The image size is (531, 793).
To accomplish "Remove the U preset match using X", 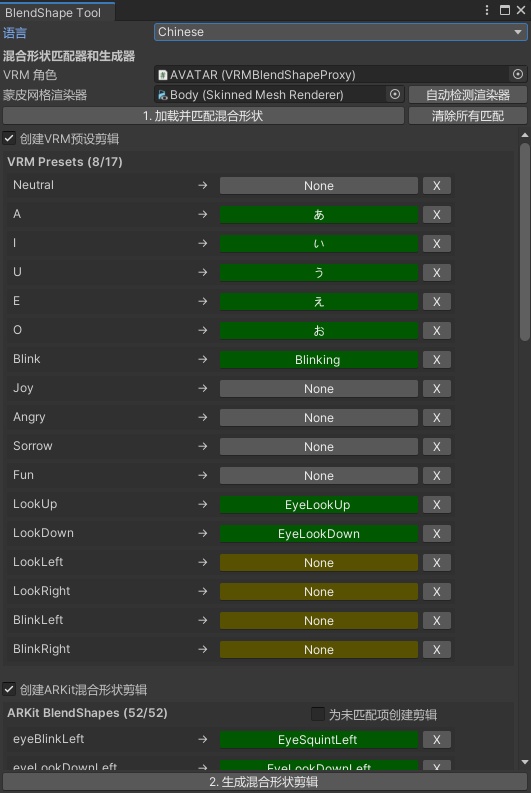I will pos(436,273).
